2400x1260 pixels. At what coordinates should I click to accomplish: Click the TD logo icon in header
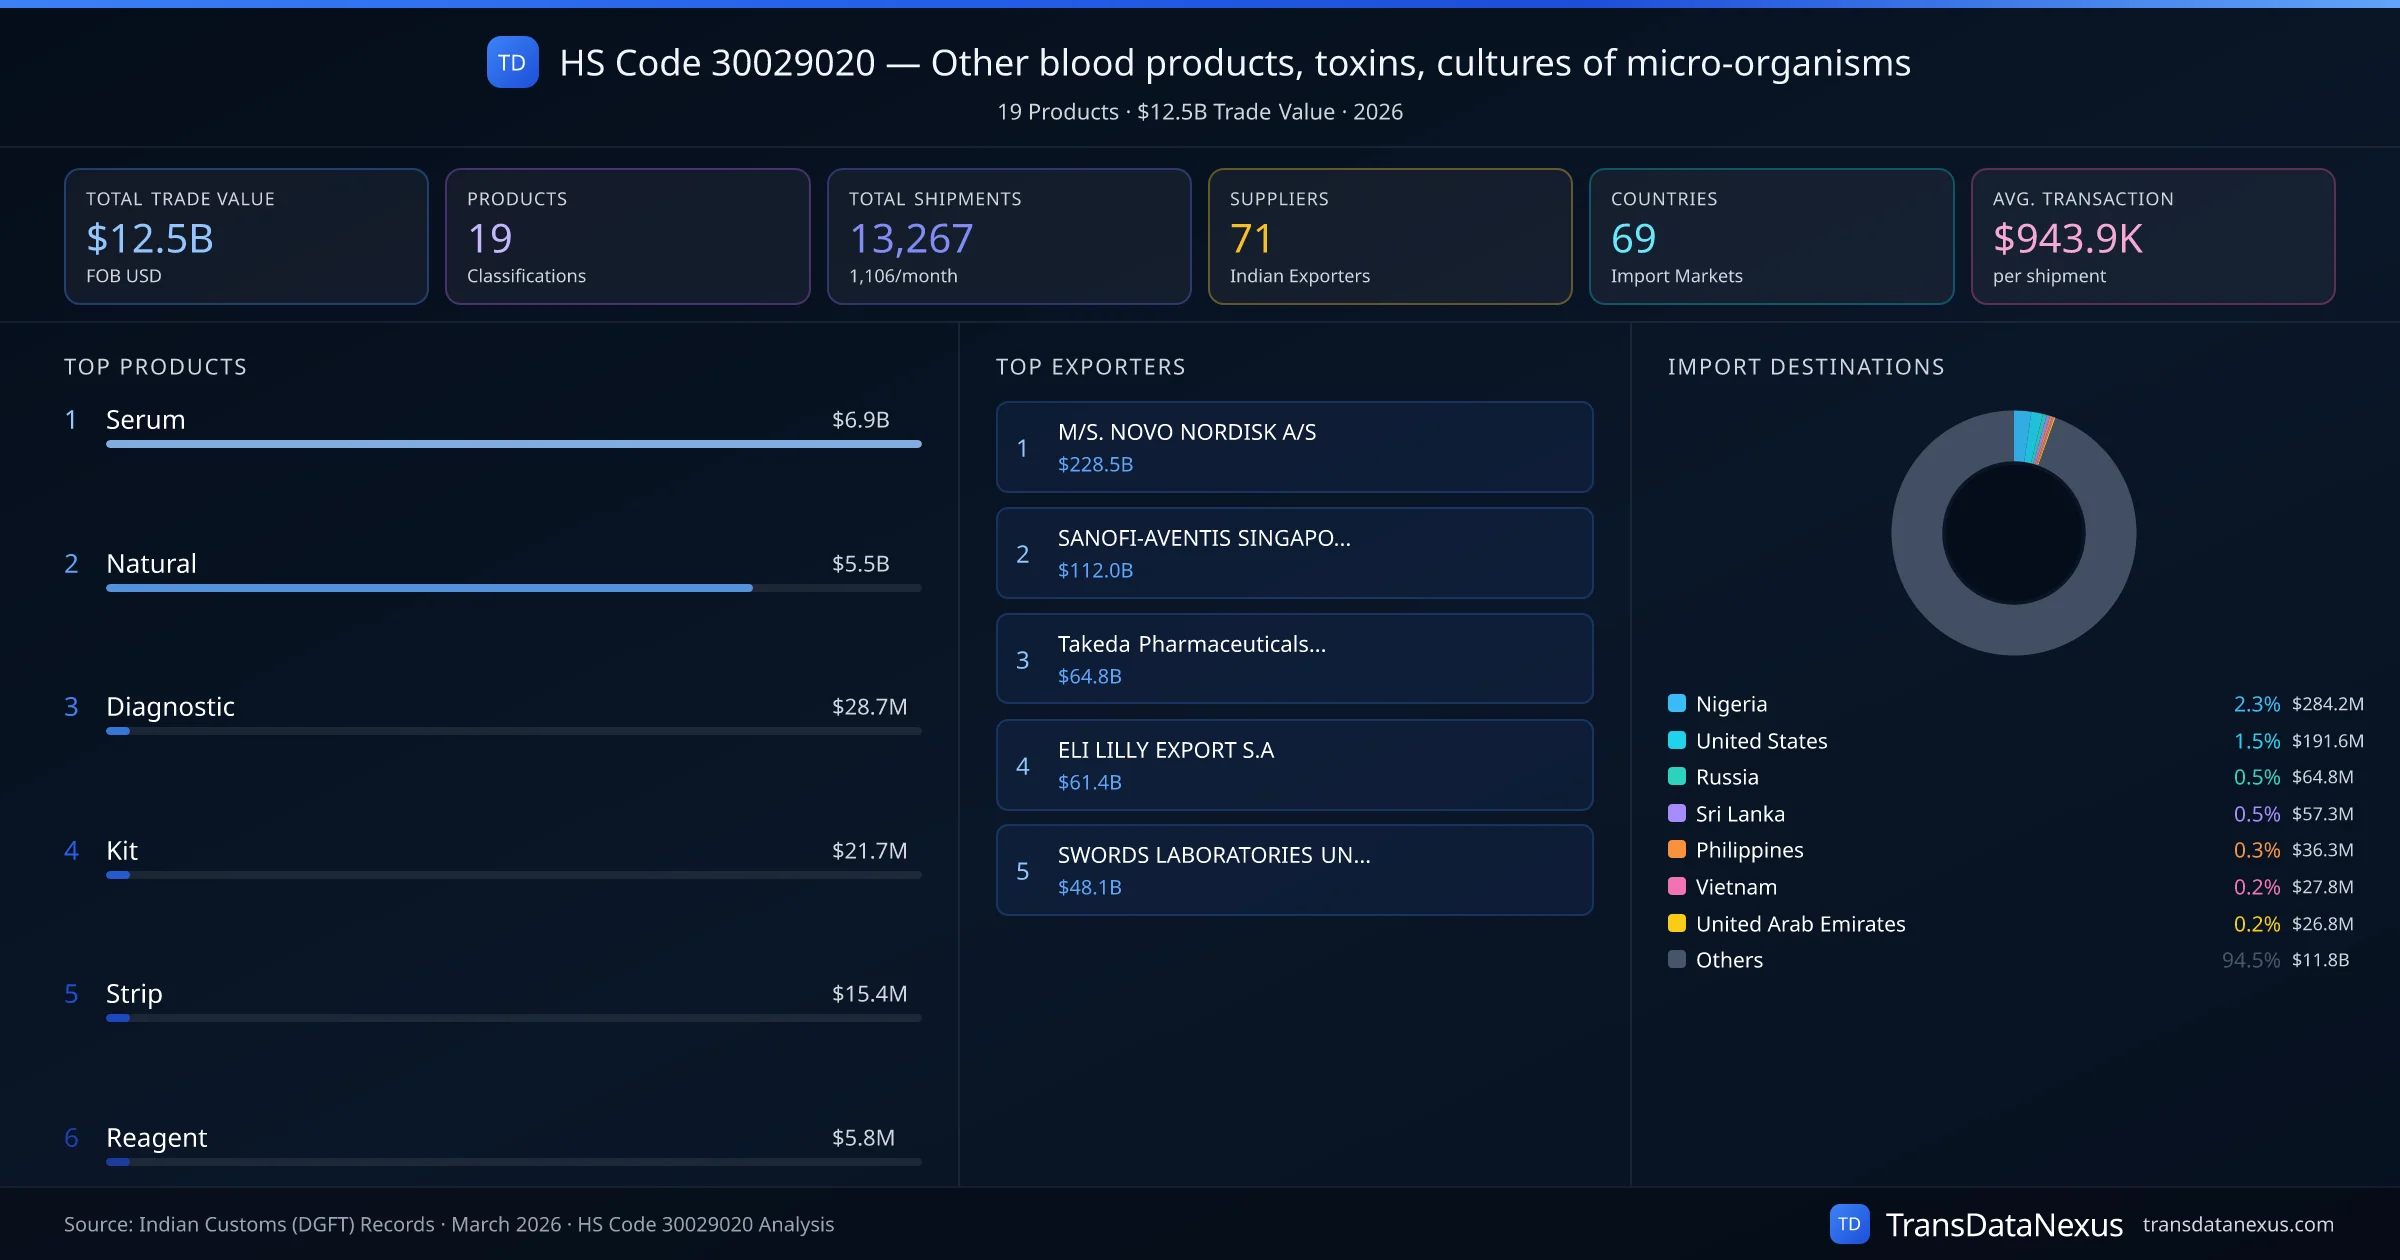(x=512, y=63)
